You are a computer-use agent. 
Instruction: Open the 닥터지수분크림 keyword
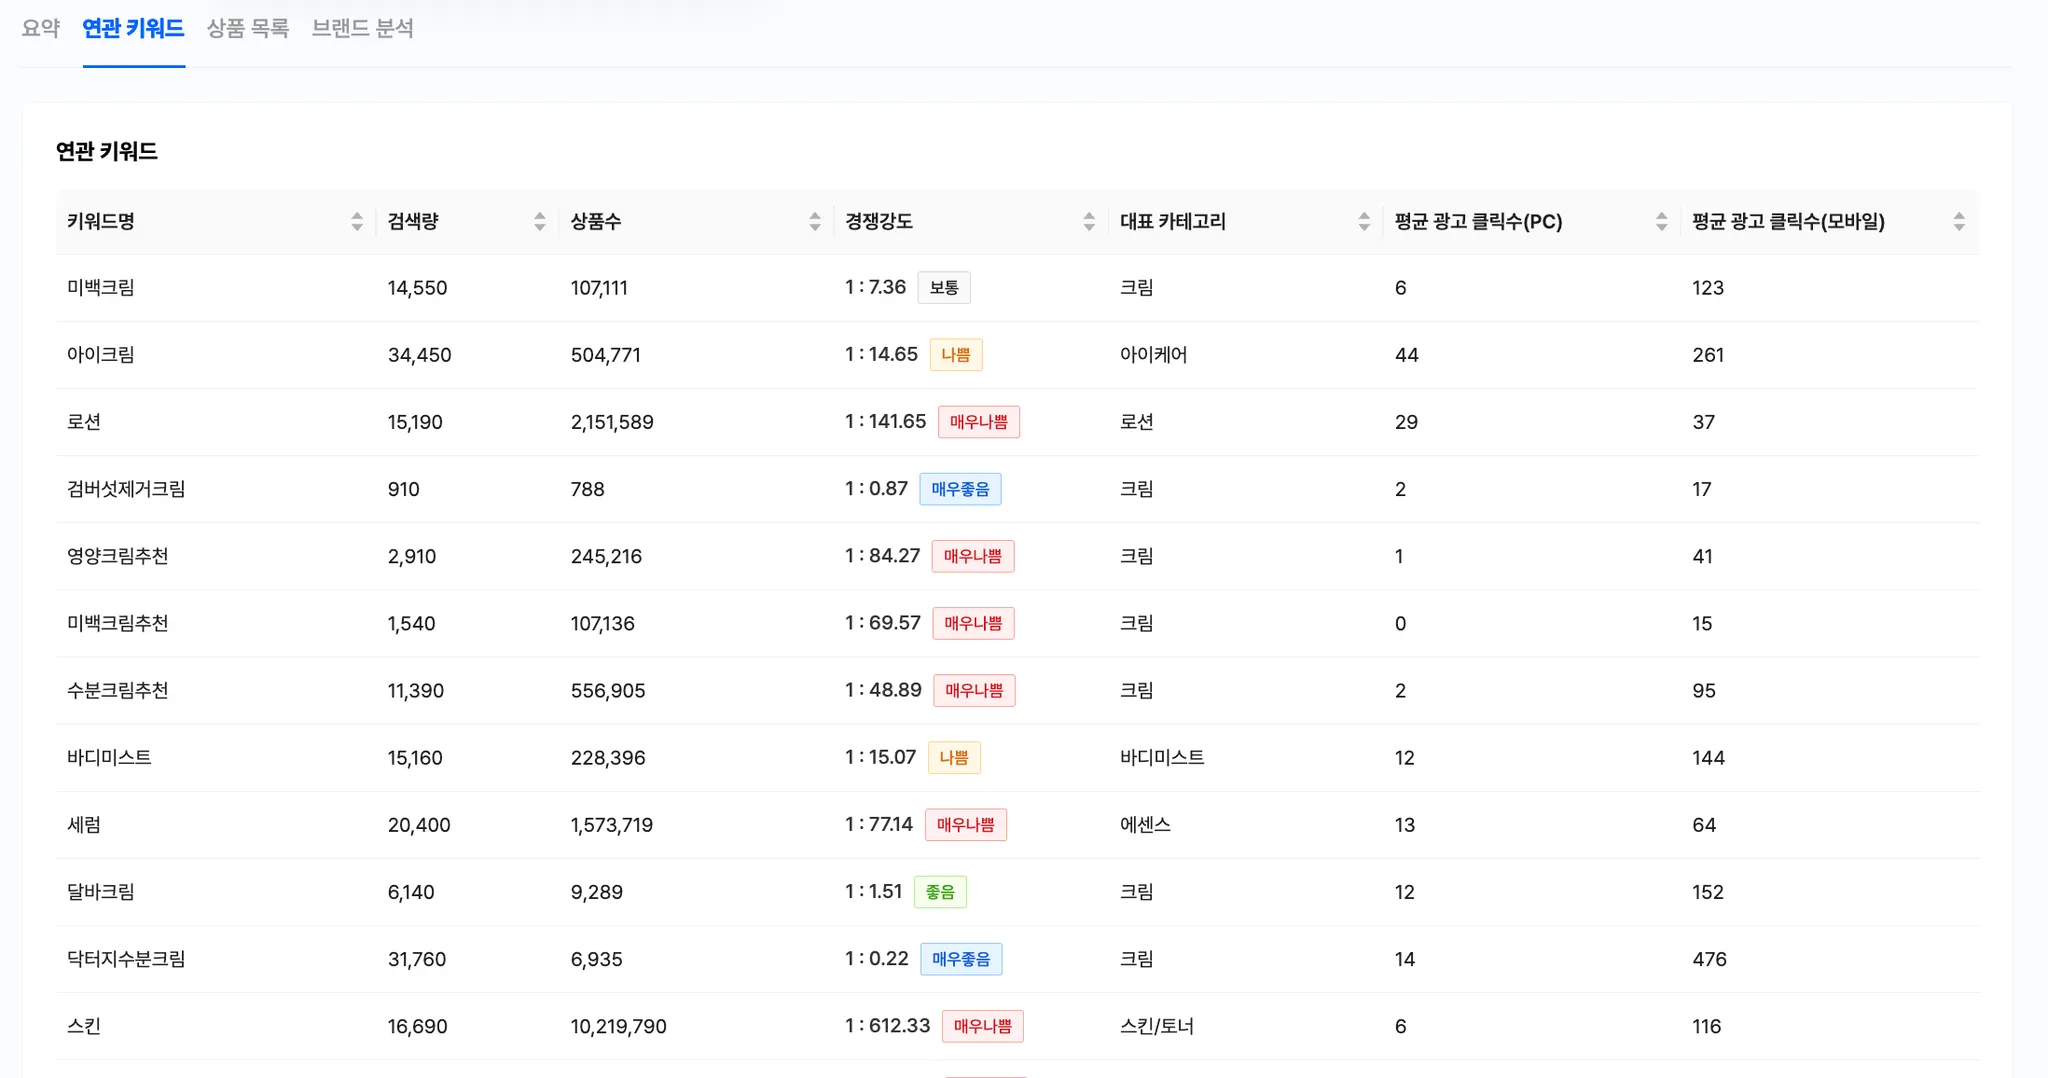(x=126, y=959)
